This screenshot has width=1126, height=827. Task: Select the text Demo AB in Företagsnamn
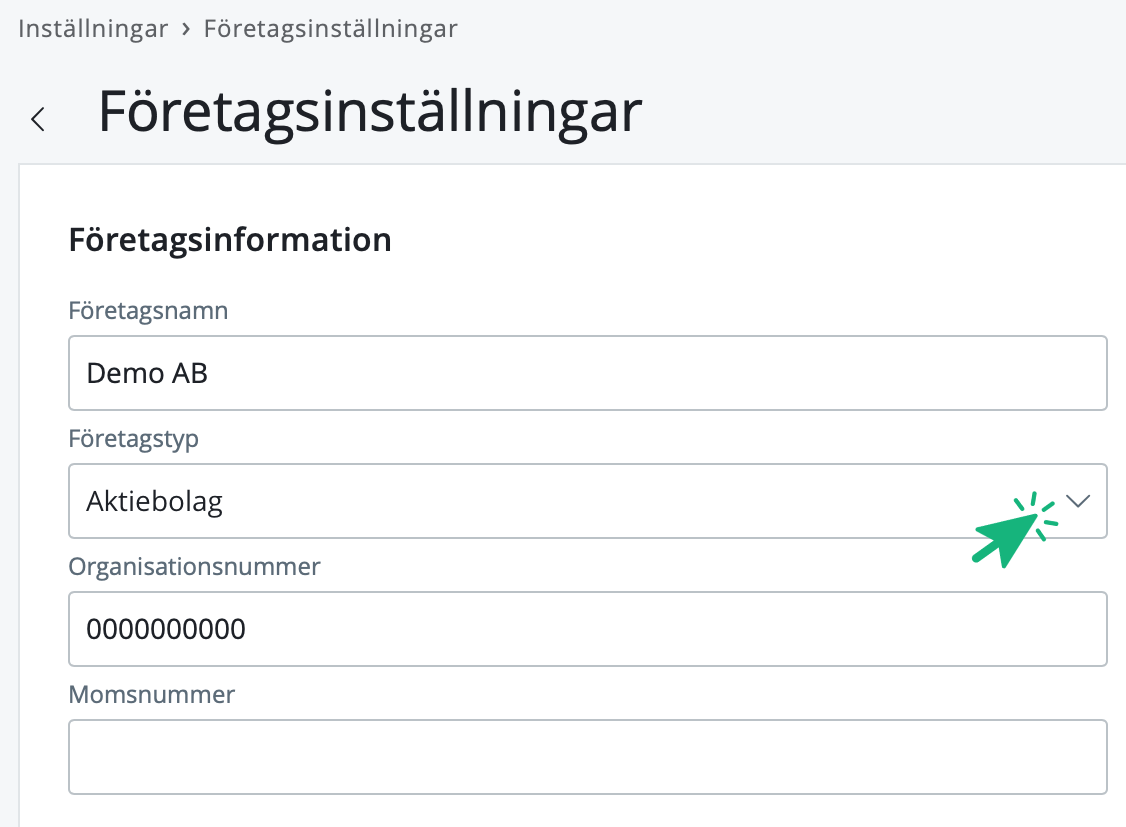(x=146, y=373)
